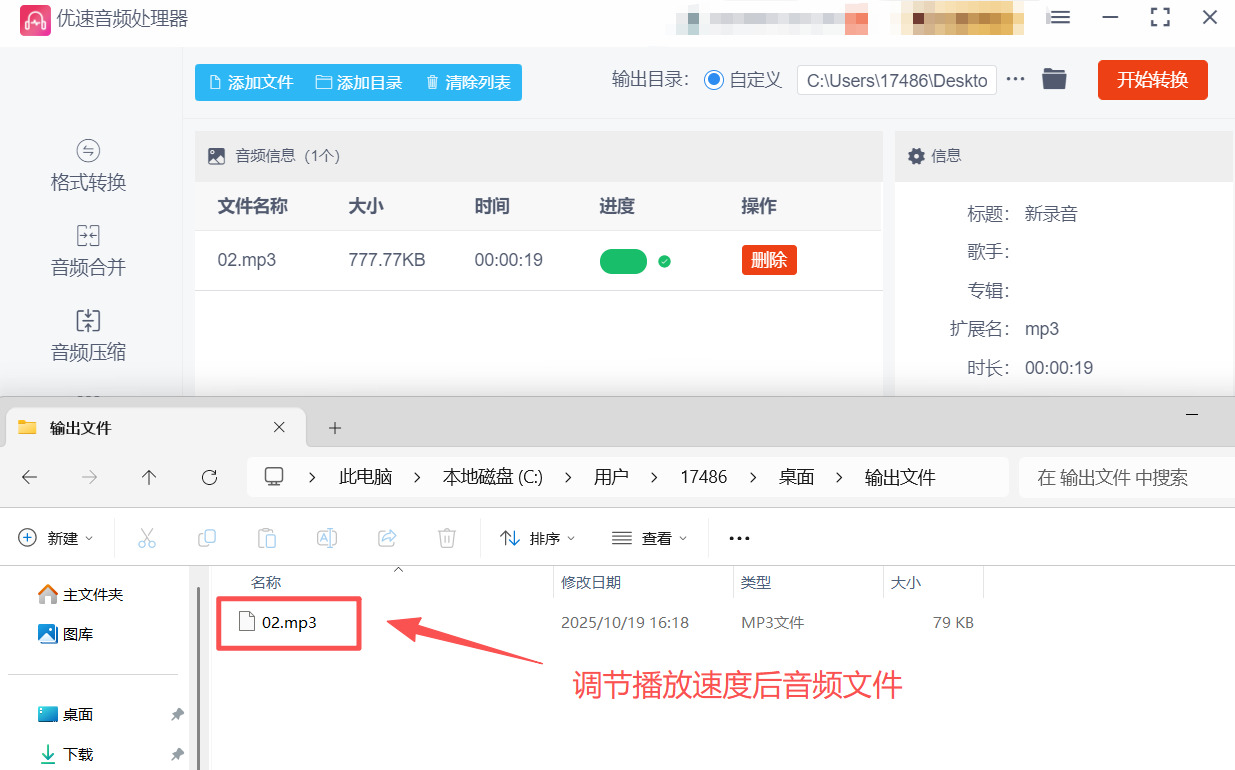
Task: Click the green completion checkmark icon
Action: 664,261
